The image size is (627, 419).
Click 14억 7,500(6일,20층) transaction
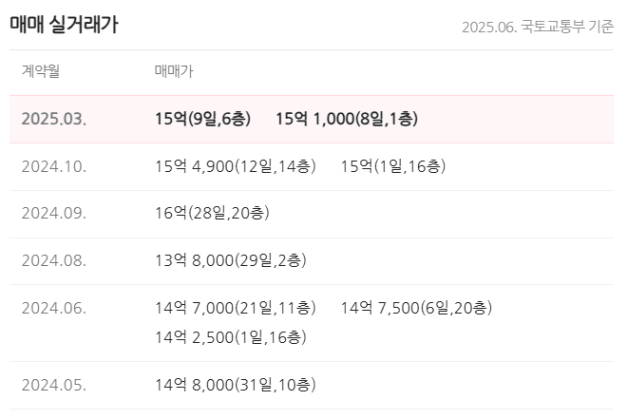(416, 309)
